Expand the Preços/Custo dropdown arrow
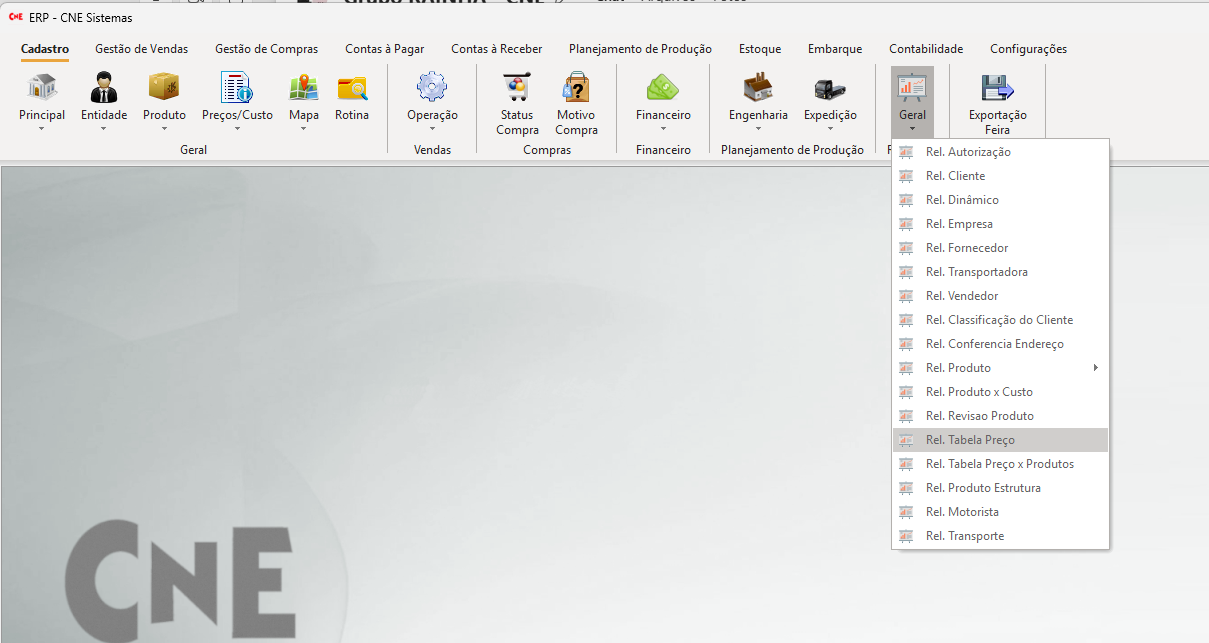1209x643 pixels. [x=237, y=129]
